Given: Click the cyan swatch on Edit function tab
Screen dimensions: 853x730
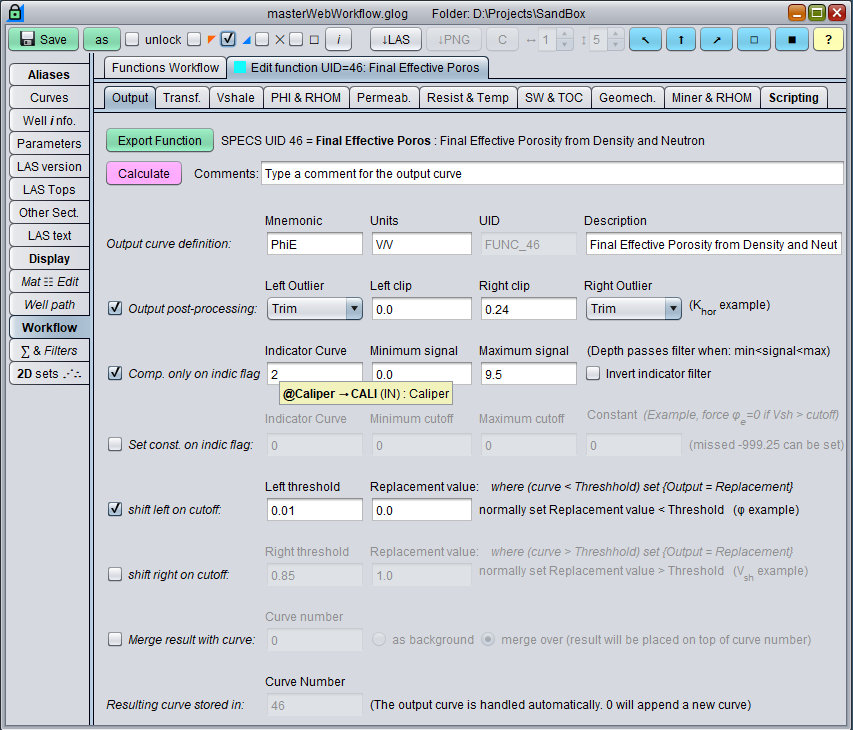Looking at the screenshot, I should coord(239,68).
